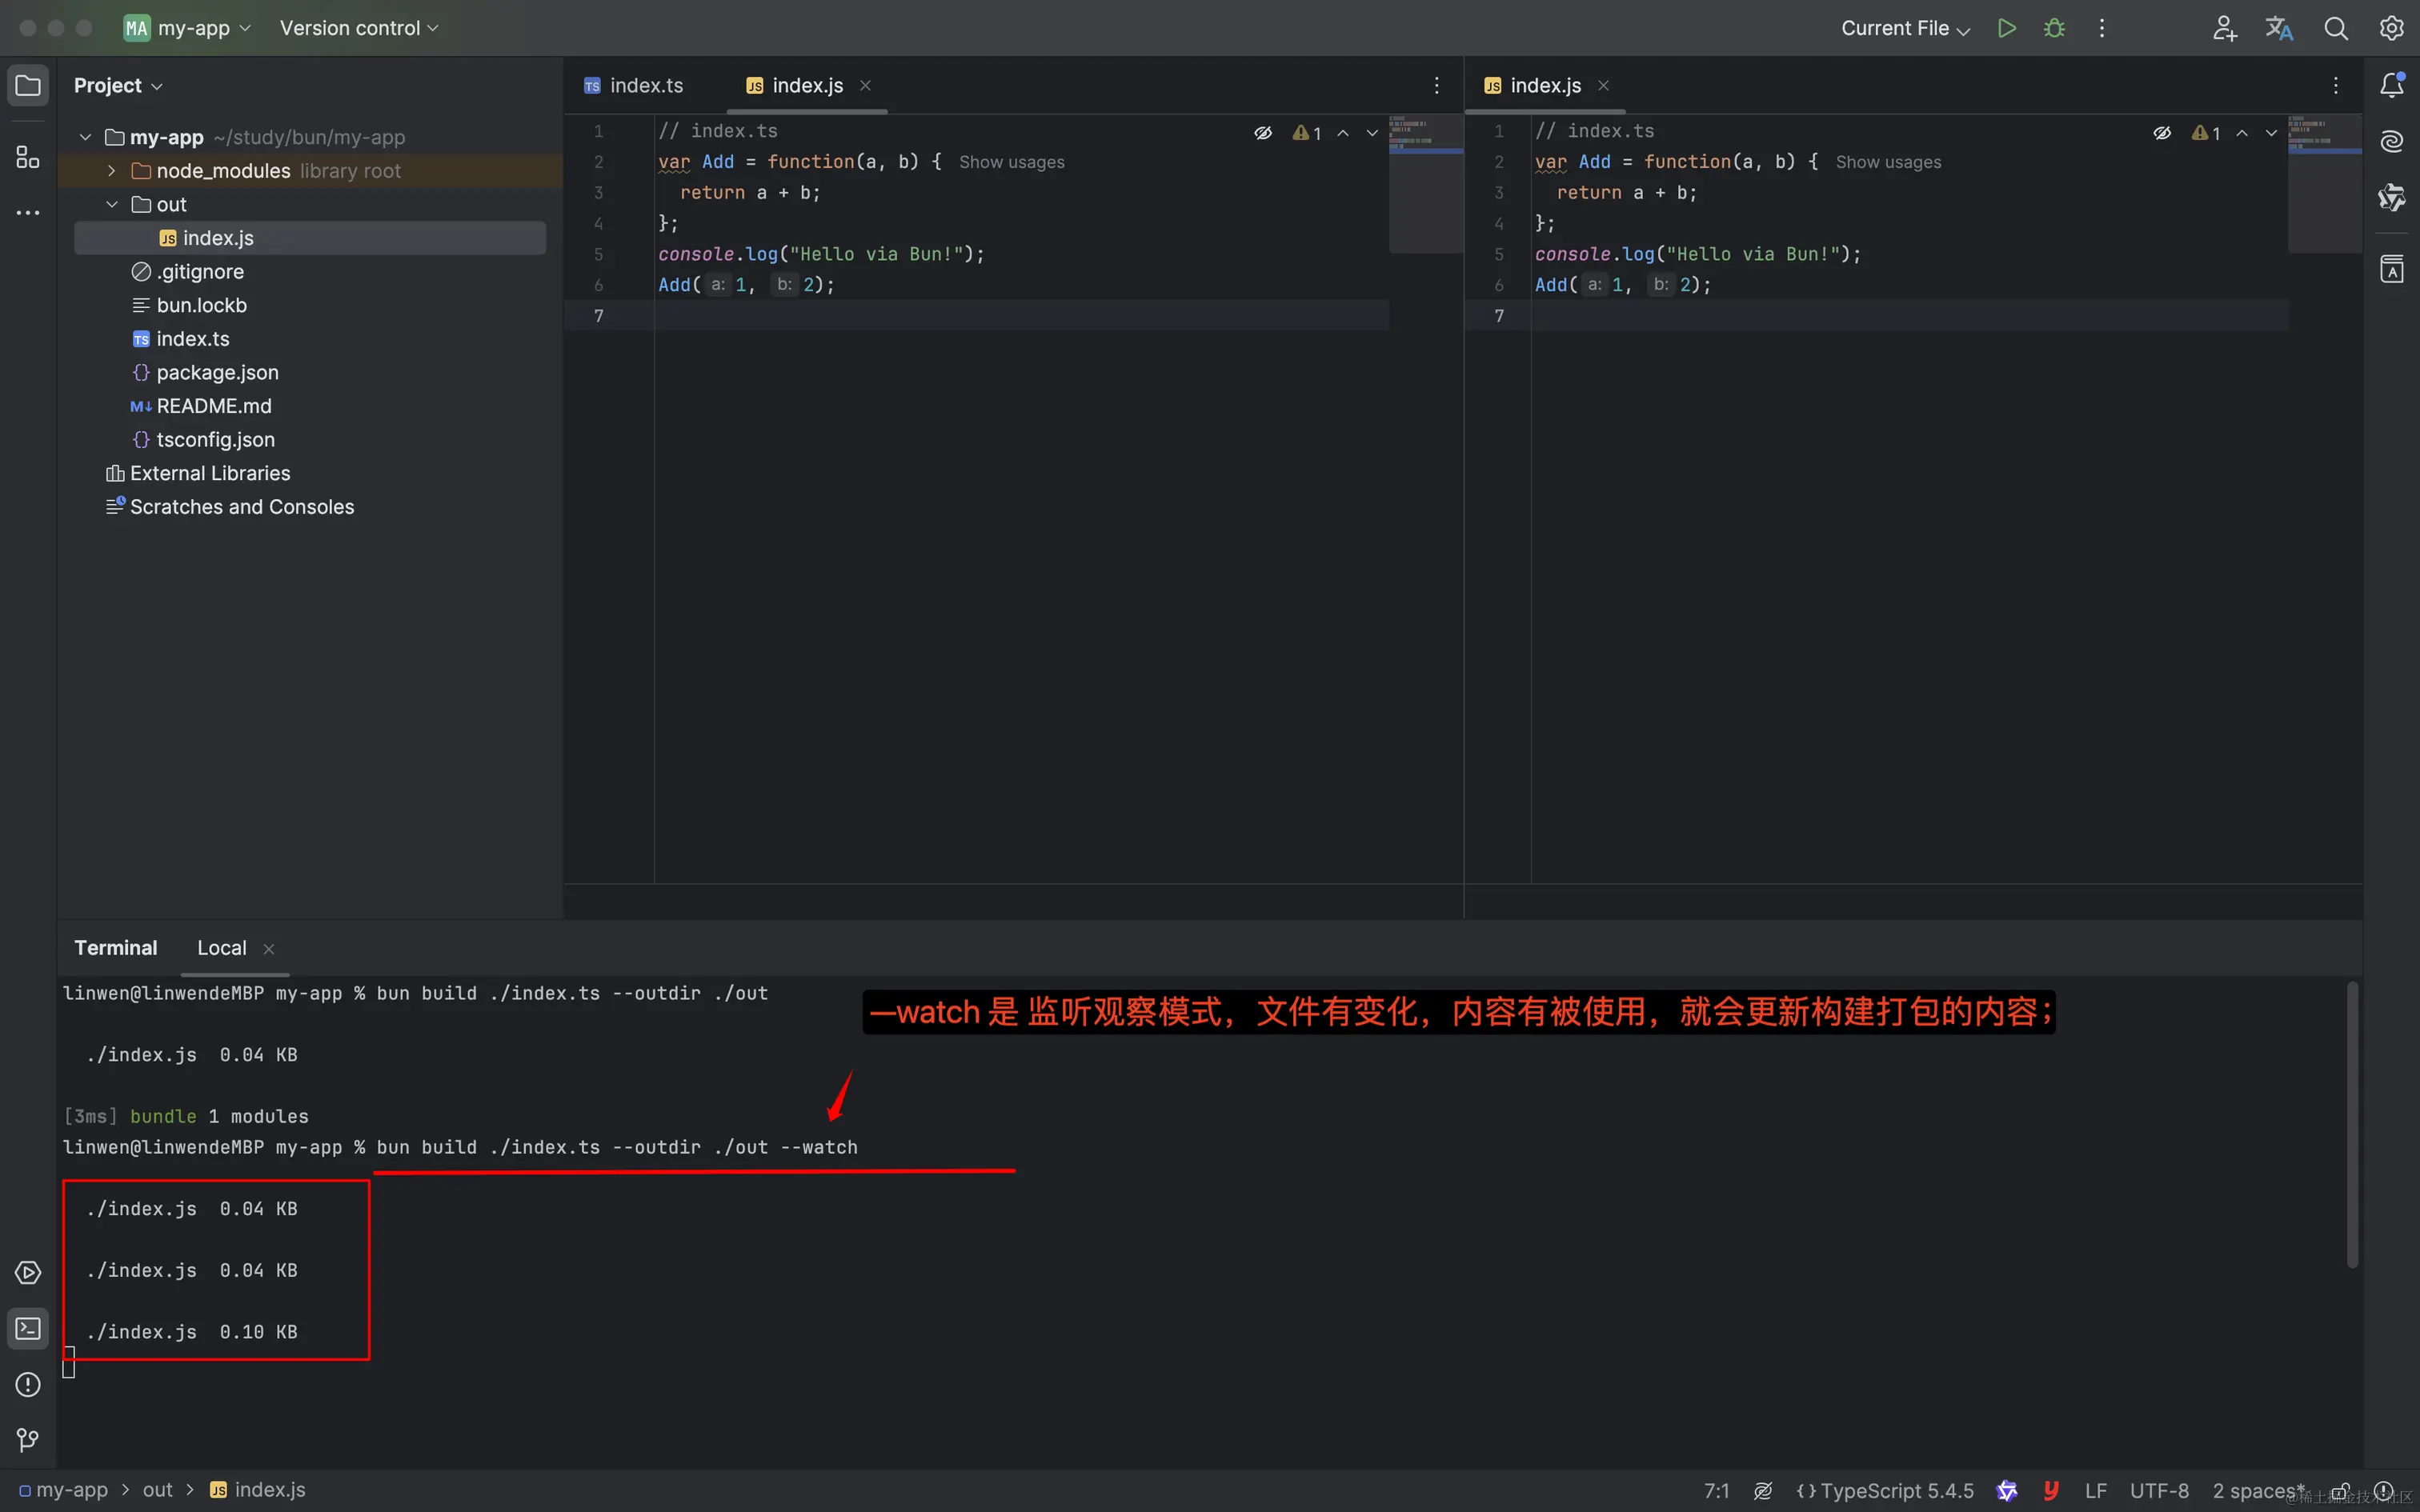The height and width of the screenshot is (1512, 2420).
Task: Debug the current file with bug icon
Action: click(x=2054, y=28)
